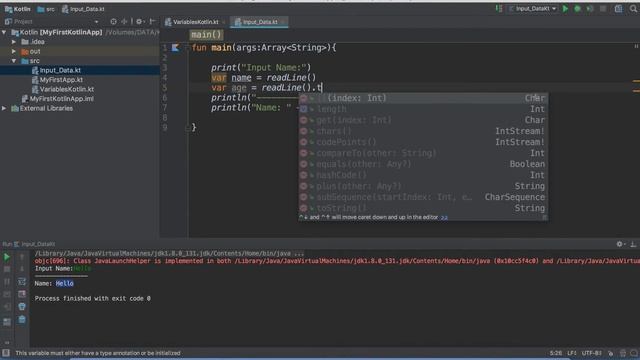Choose plus(other: Any?) completion suggestion
The width and height of the screenshot is (640, 360).
pyautogui.click(x=423, y=186)
